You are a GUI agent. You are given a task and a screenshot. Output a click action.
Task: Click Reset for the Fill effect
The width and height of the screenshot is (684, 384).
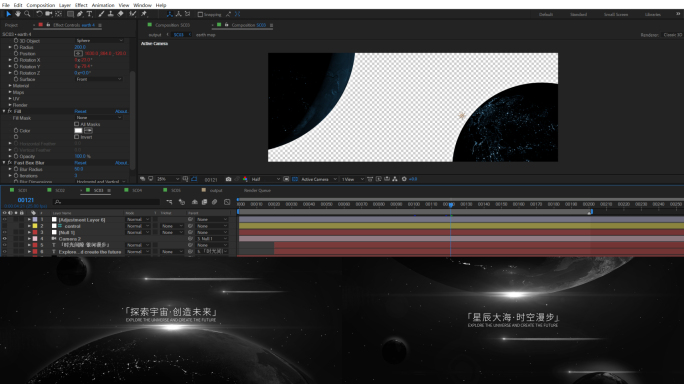80,111
